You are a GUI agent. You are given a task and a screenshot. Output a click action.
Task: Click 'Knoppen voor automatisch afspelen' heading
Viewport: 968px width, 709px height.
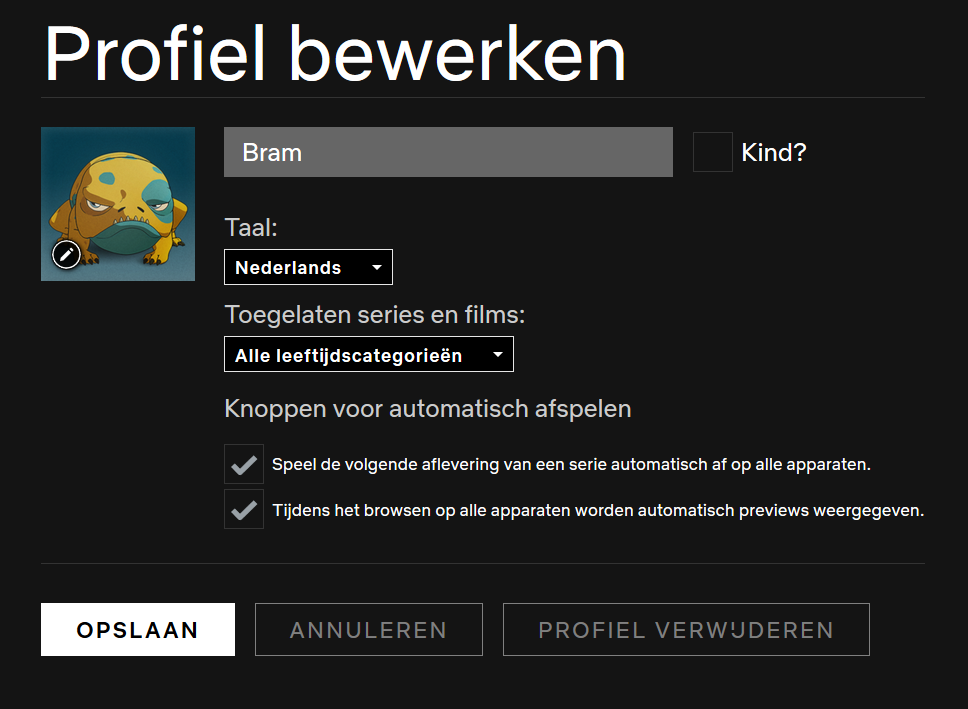[428, 409]
